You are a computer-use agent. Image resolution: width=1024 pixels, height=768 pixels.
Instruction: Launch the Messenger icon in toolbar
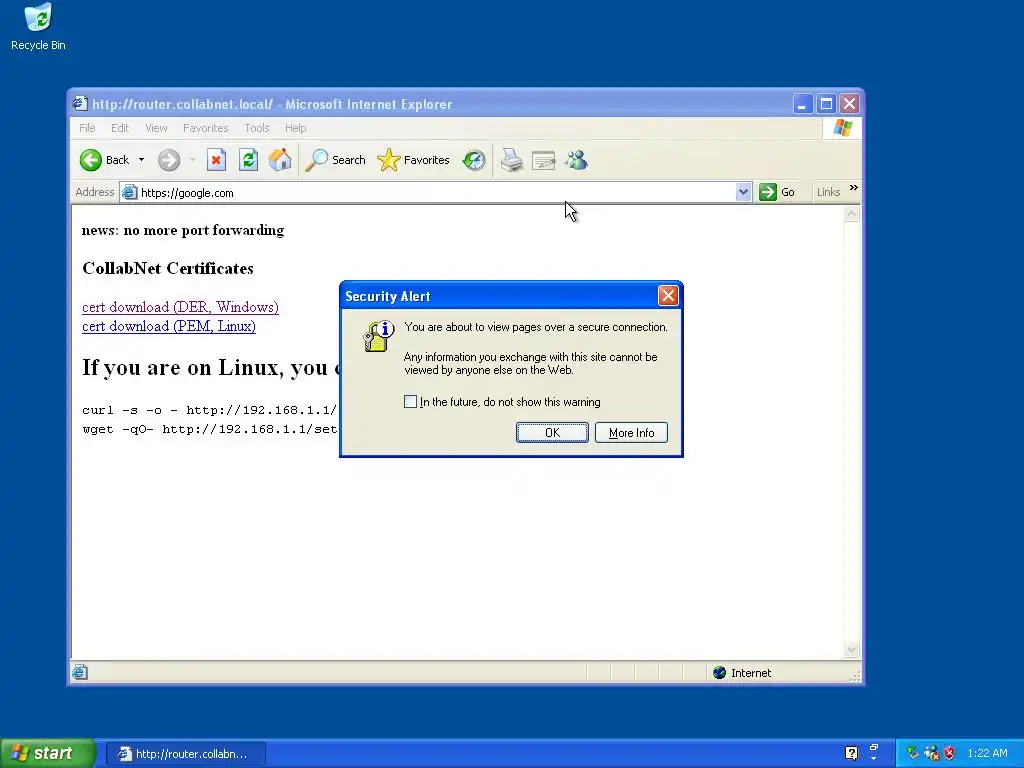pos(577,160)
